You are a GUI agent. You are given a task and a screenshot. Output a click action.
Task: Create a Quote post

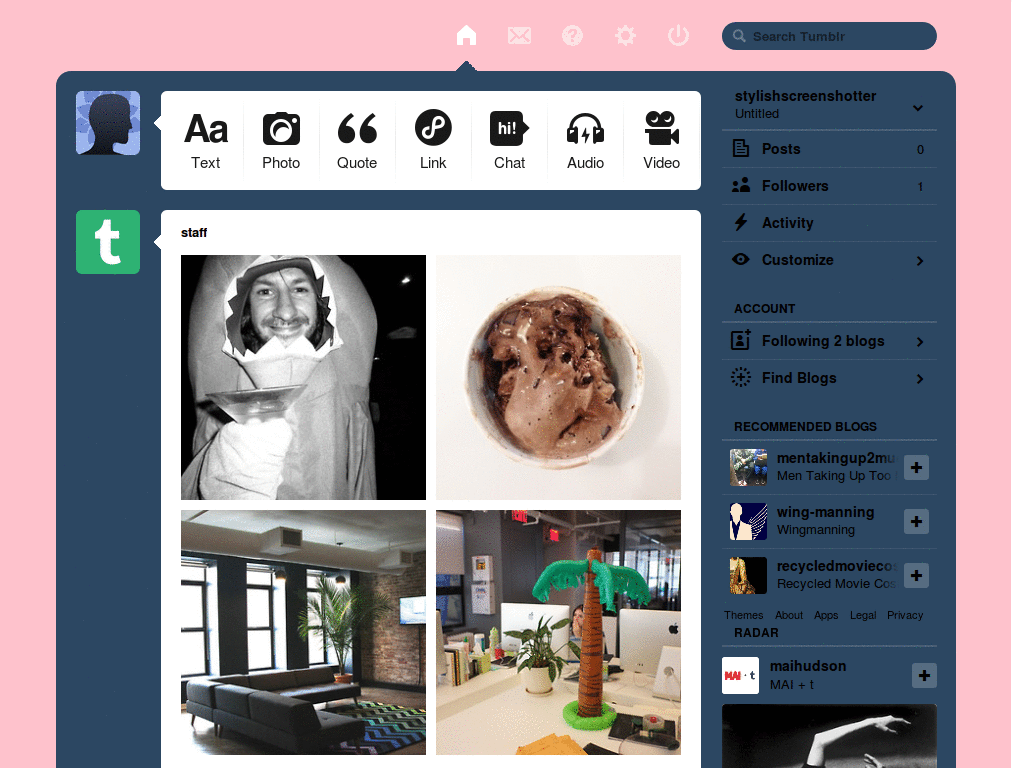[357, 140]
